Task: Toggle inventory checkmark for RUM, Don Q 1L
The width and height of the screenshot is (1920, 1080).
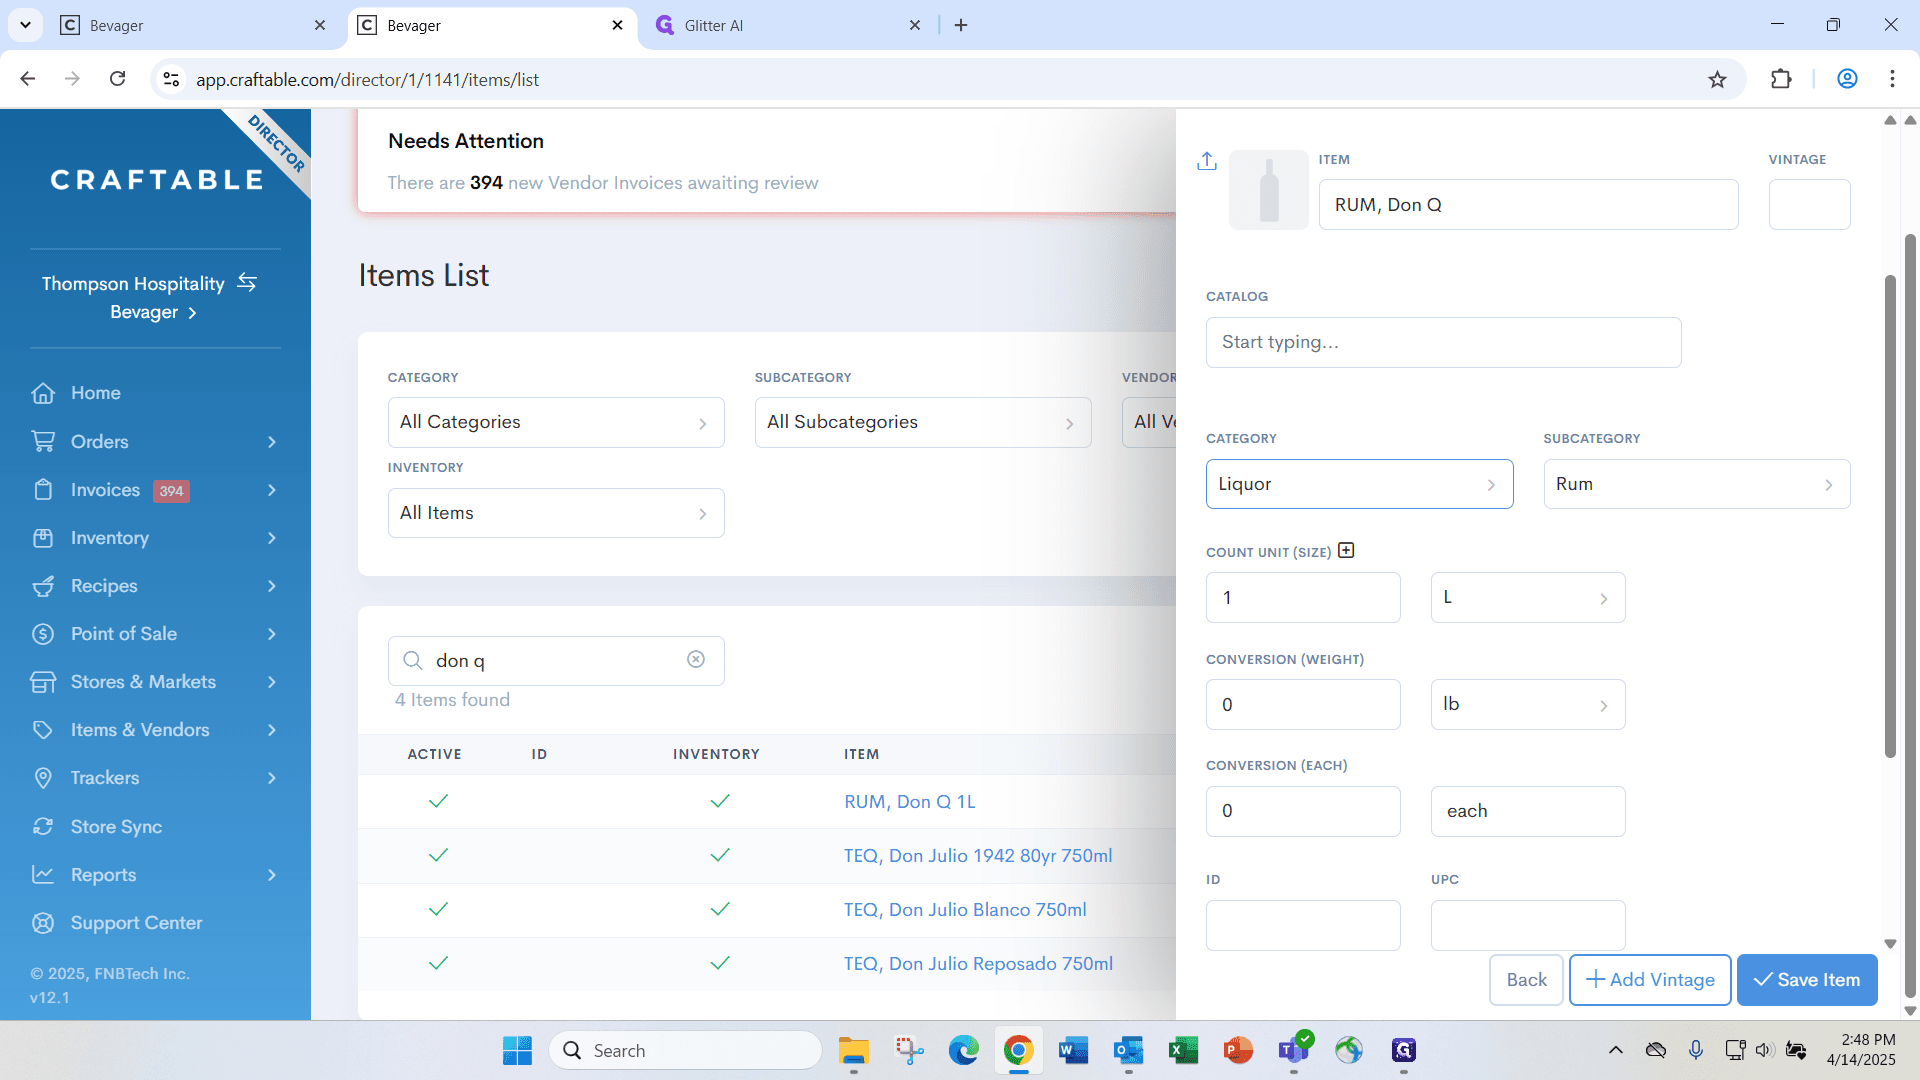Action: coord(720,801)
